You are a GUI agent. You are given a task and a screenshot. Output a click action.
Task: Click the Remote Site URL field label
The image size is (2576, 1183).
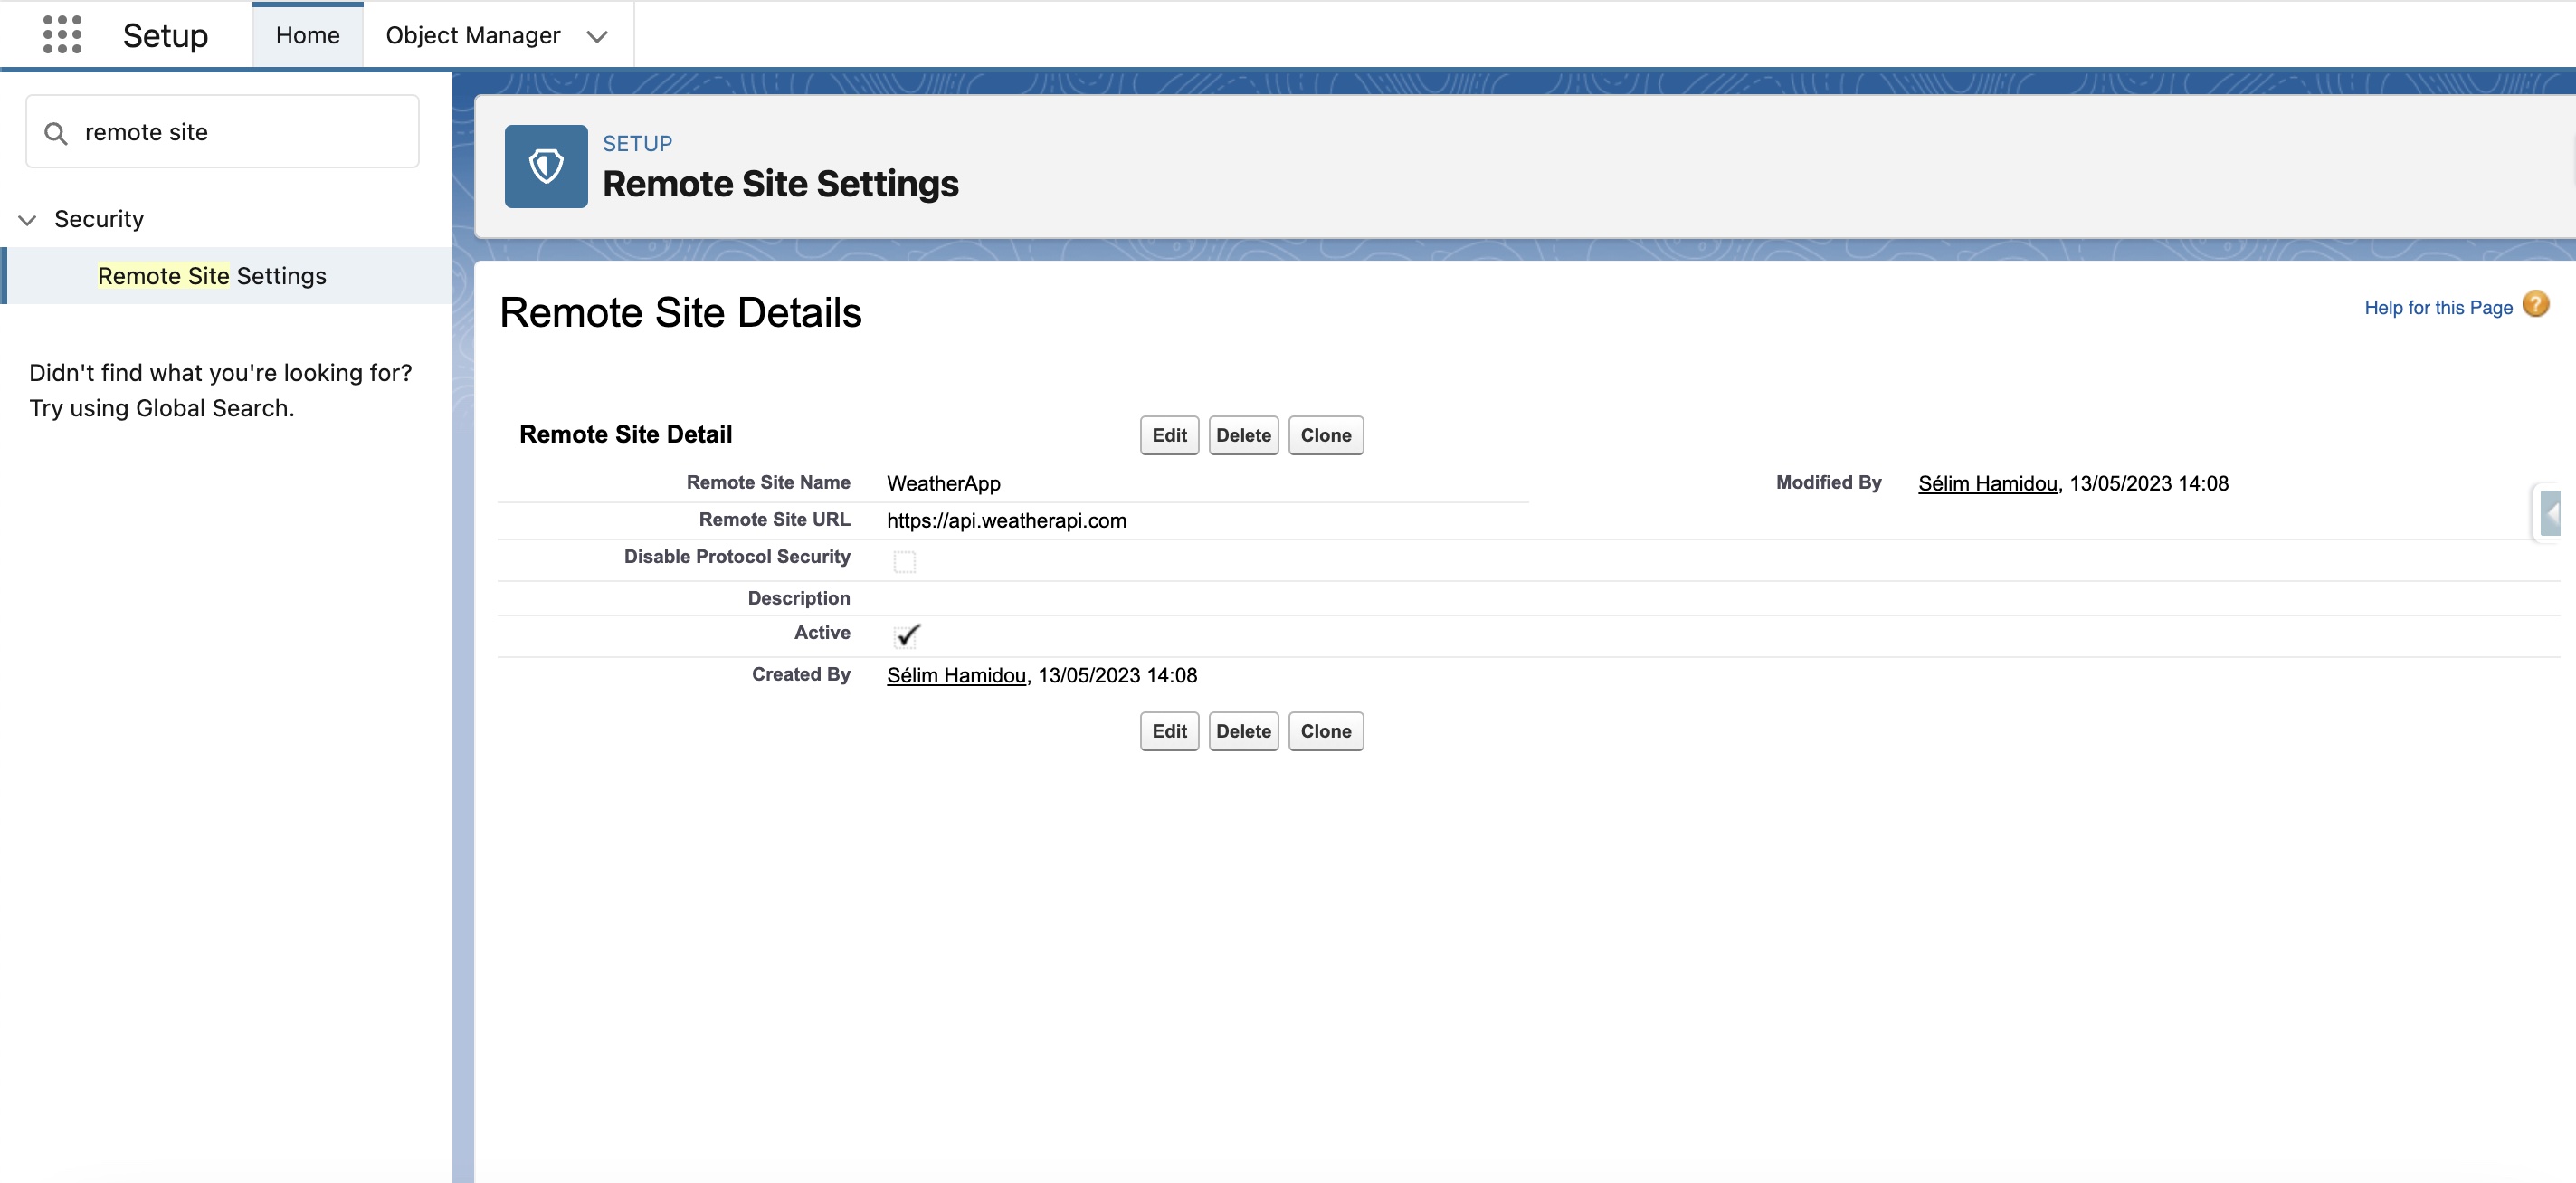click(774, 520)
